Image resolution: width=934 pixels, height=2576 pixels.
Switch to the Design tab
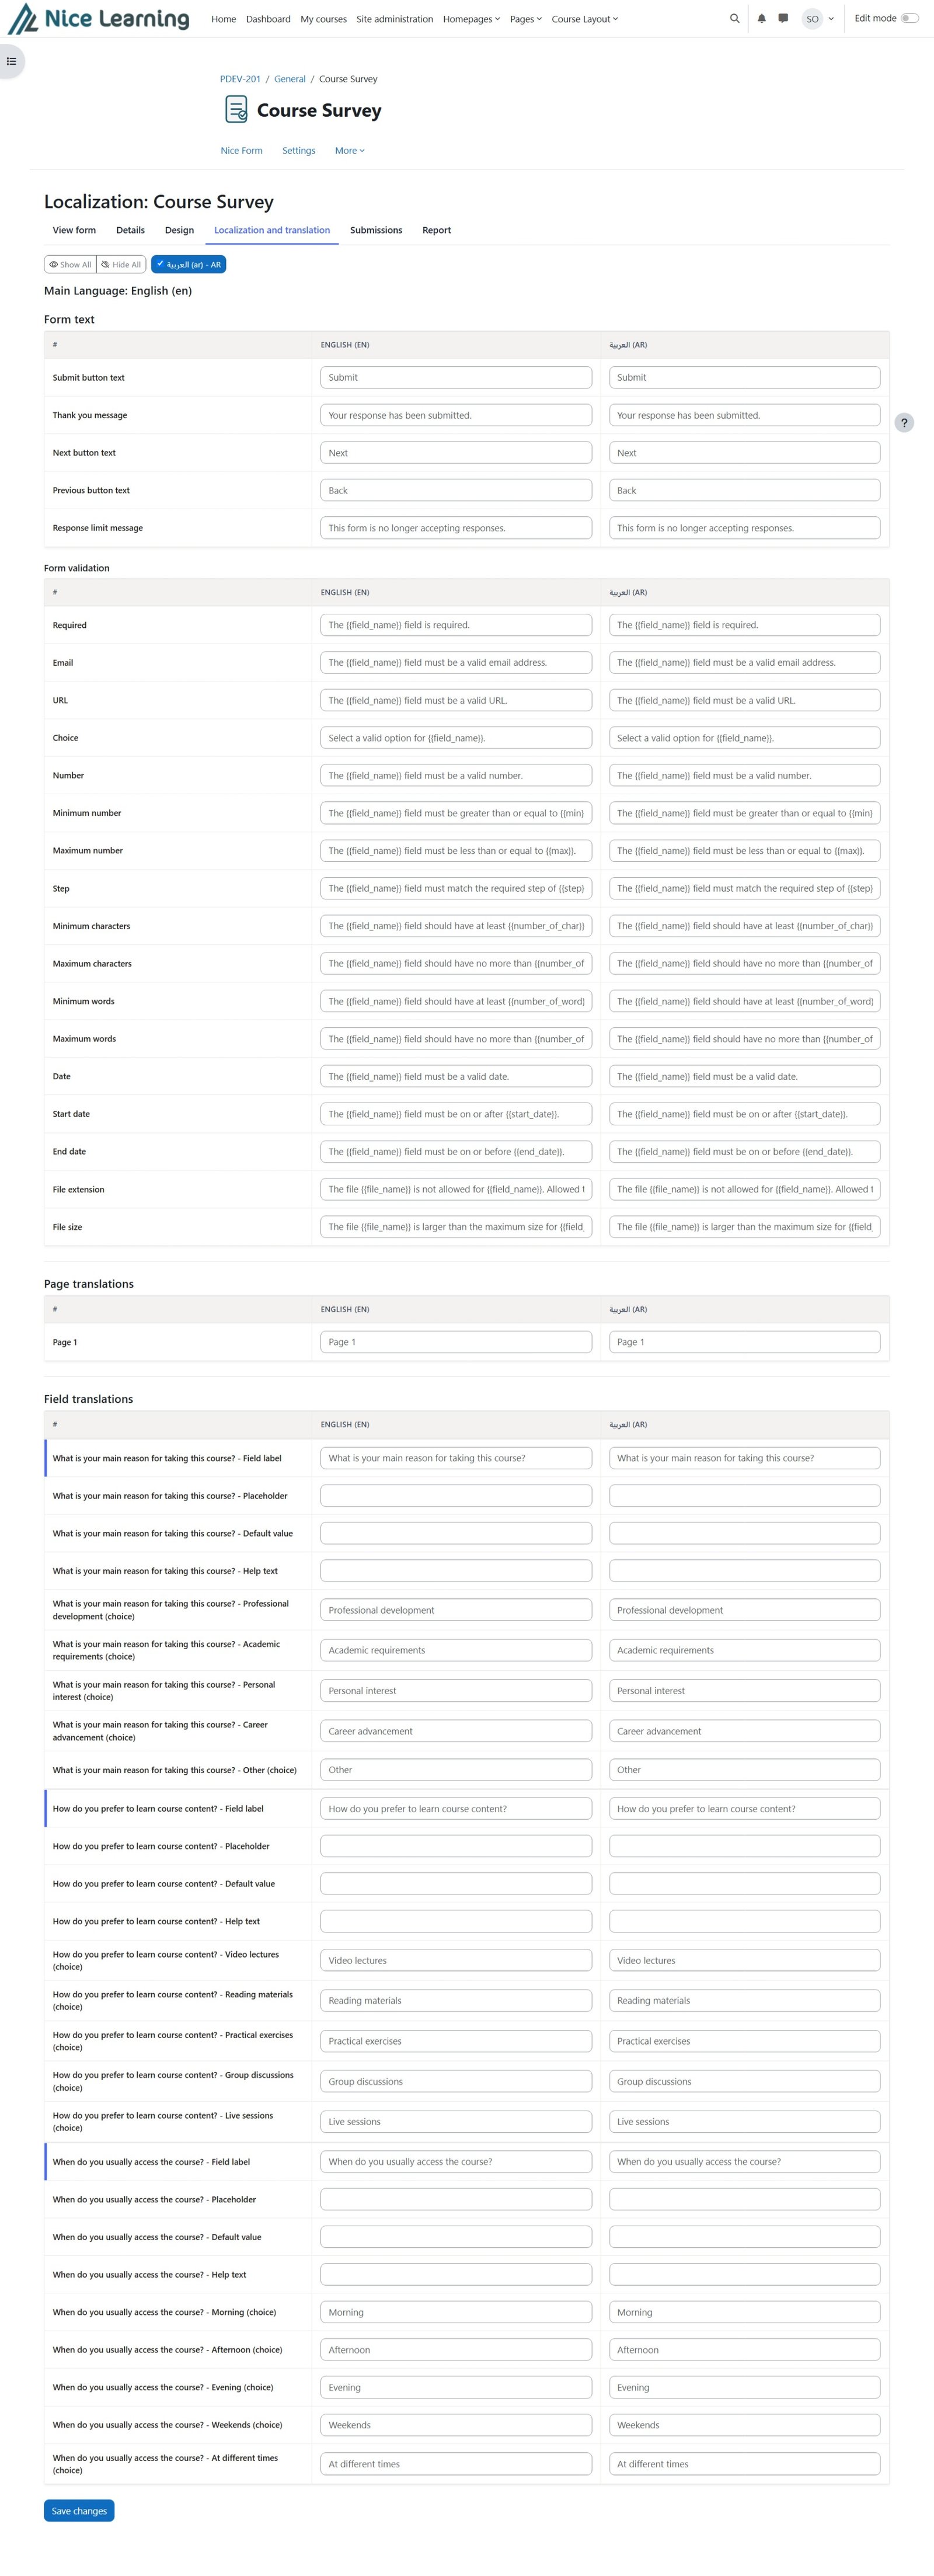tap(179, 230)
